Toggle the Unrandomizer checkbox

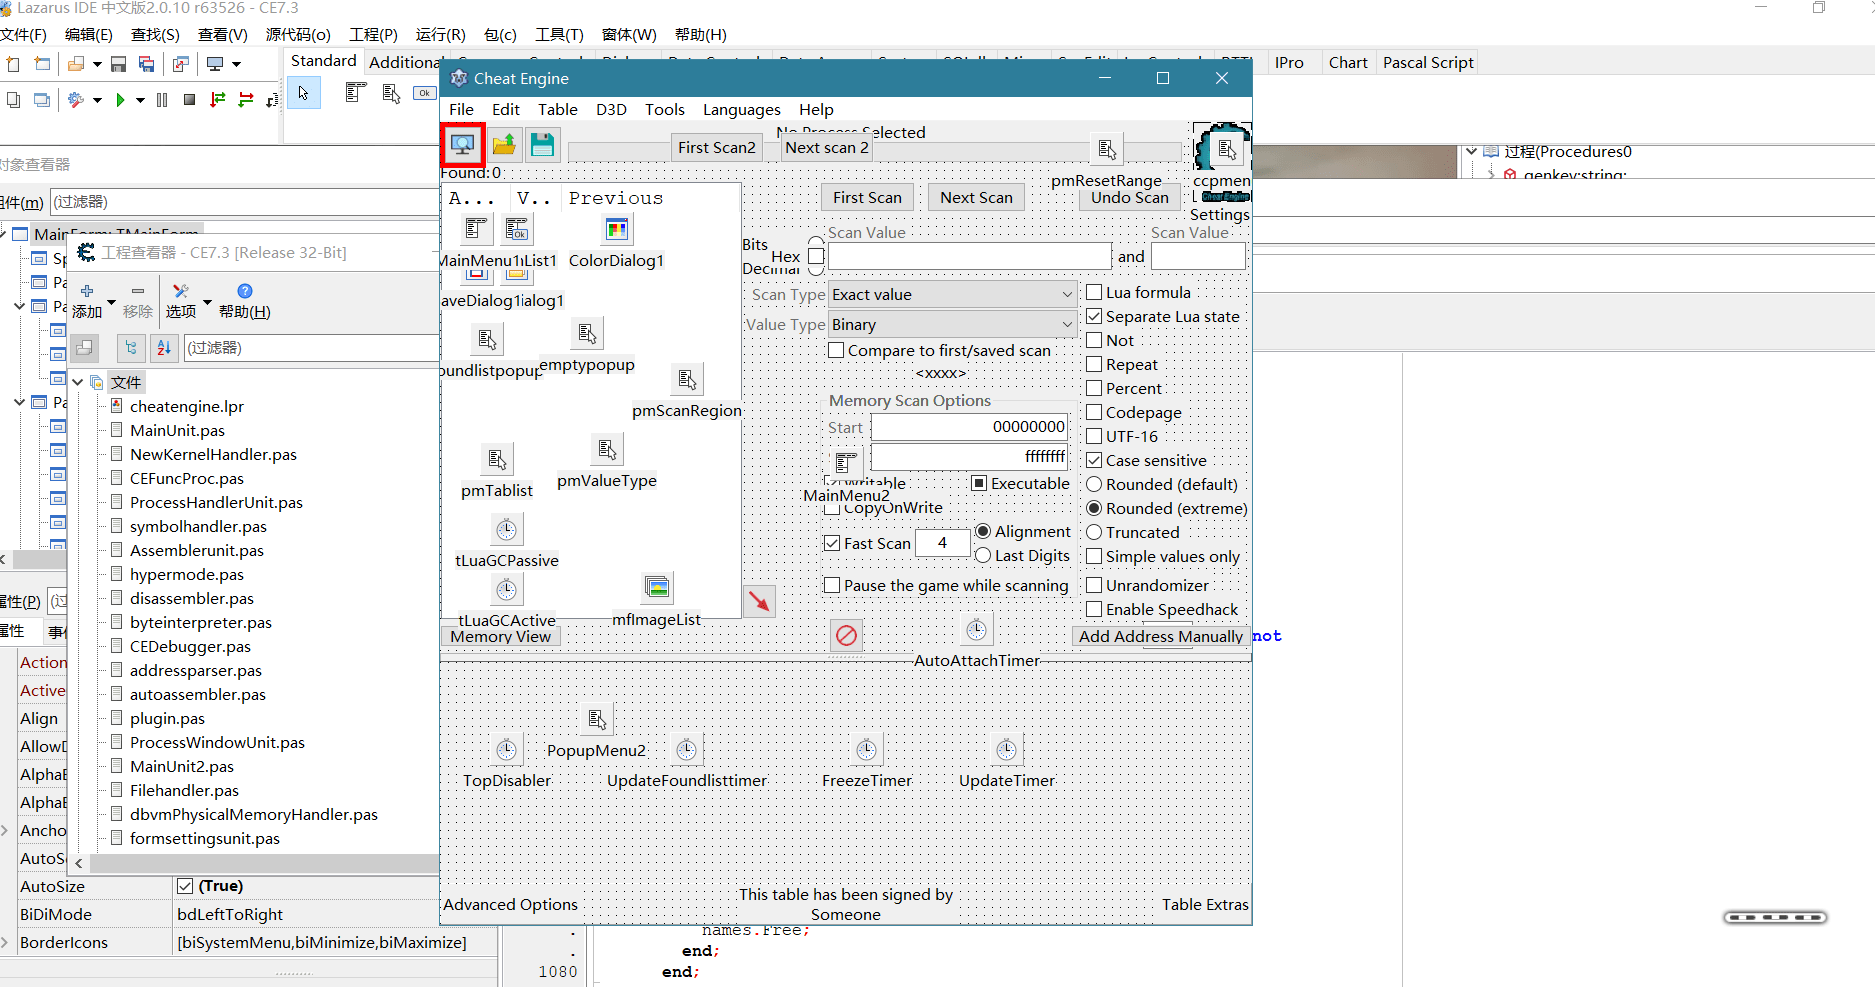pos(1094,585)
